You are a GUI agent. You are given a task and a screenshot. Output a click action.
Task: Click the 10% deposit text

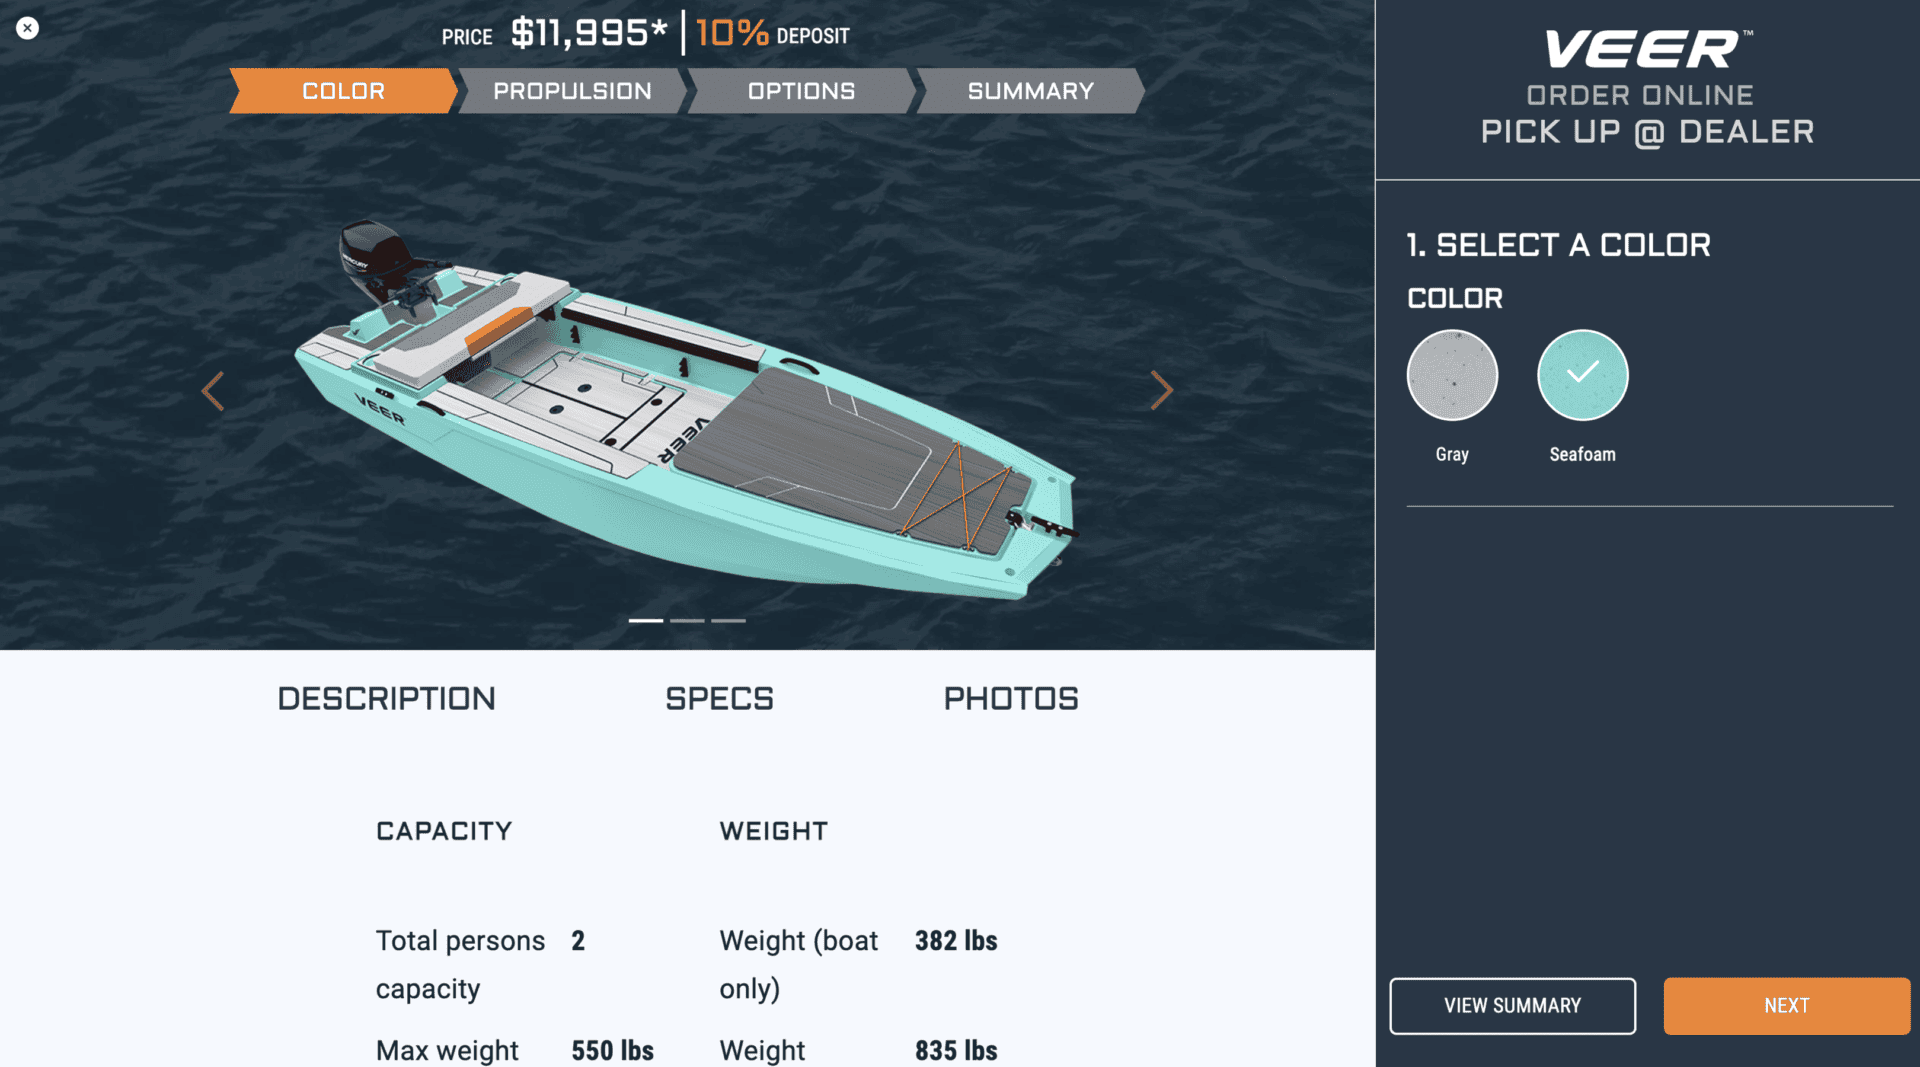click(x=772, y=34)
